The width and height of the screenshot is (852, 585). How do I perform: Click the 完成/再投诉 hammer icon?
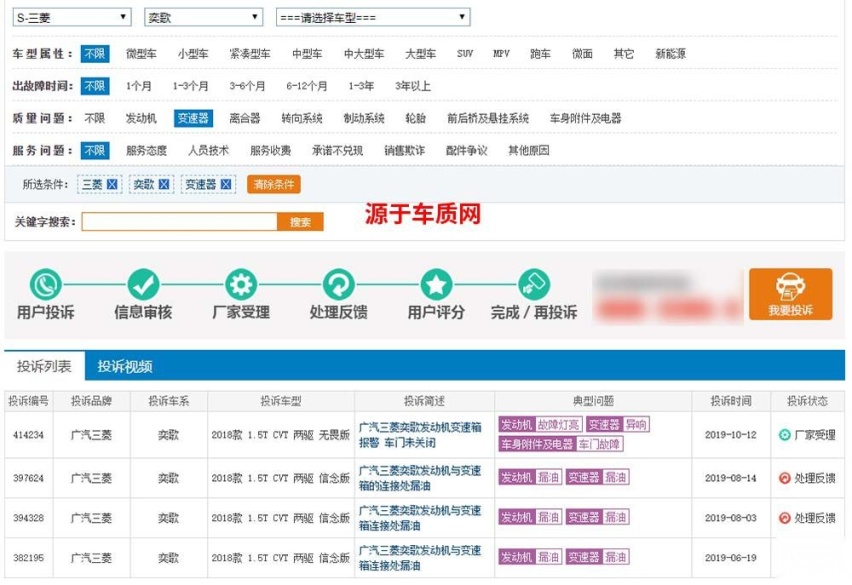pyautogui.click(x=534, y=284)
